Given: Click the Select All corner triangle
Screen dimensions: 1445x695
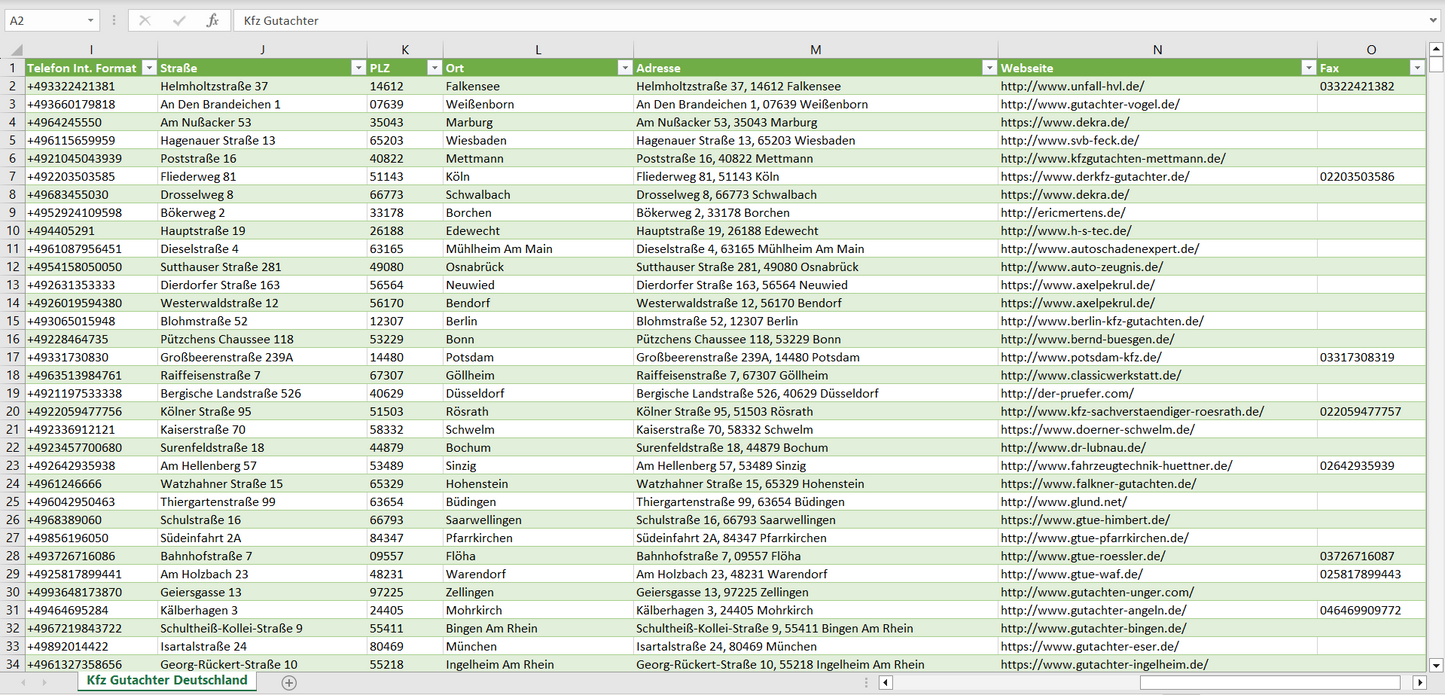Looking at the screenshot, I should 16,50.
